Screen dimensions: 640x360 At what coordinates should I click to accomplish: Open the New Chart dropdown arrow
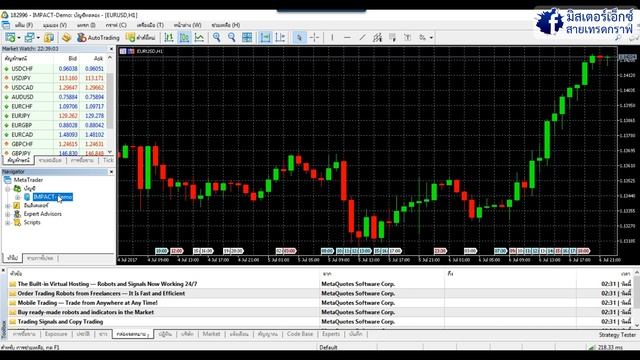pos(19,38)
